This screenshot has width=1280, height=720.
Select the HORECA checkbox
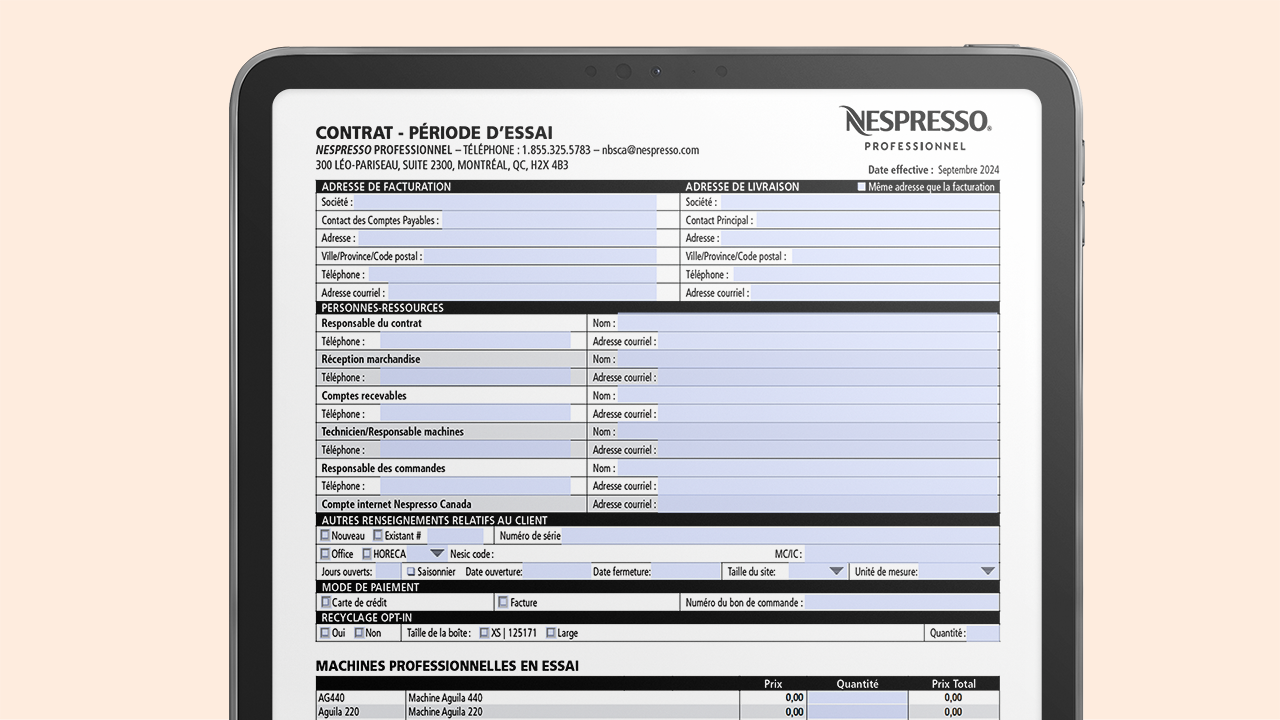point(367,553)
